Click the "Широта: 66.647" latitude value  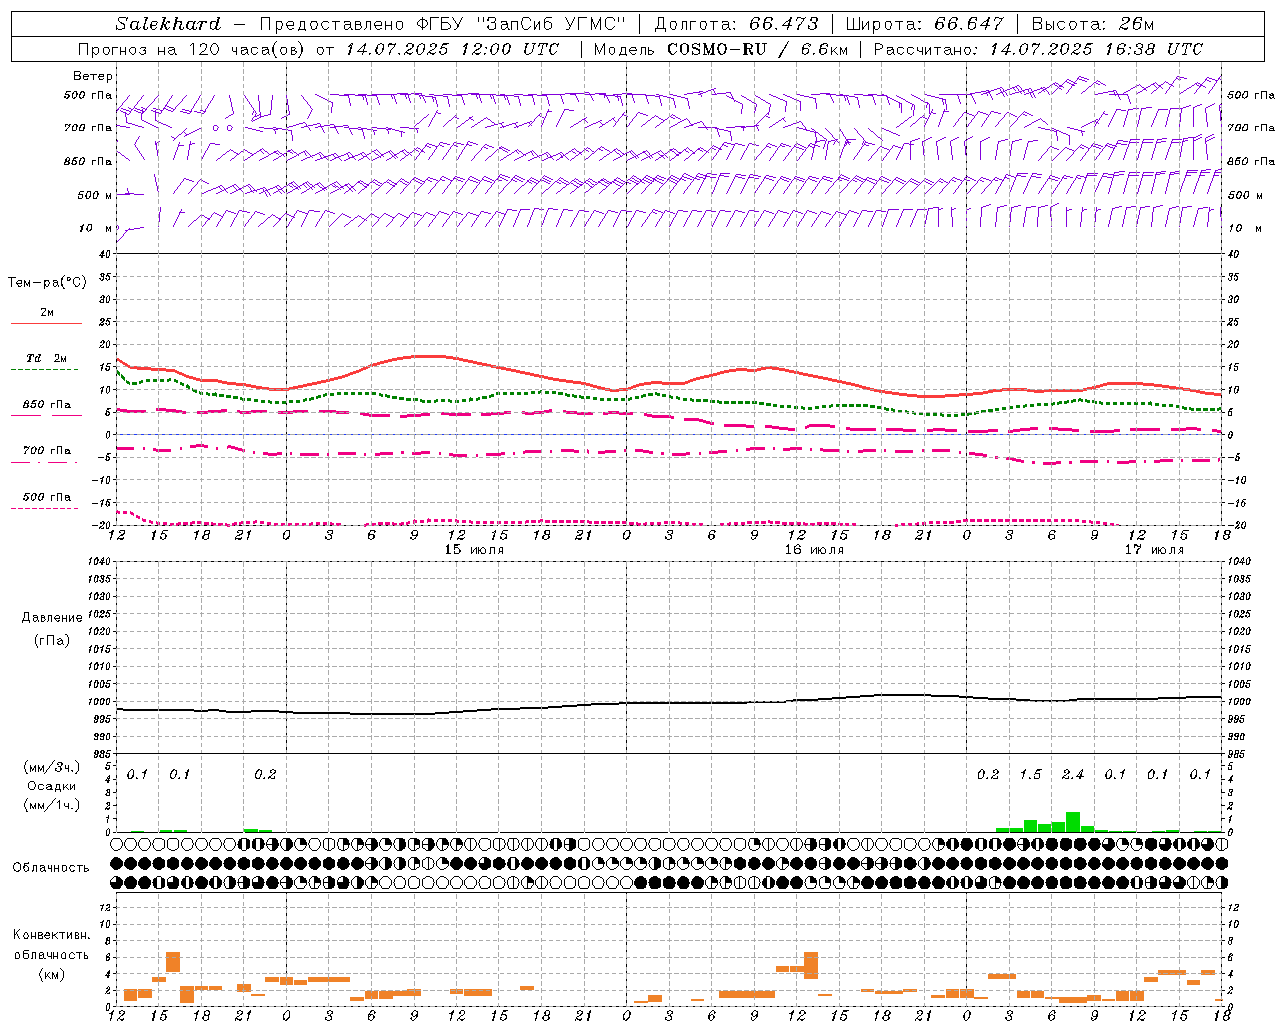[x=925, y=24]
